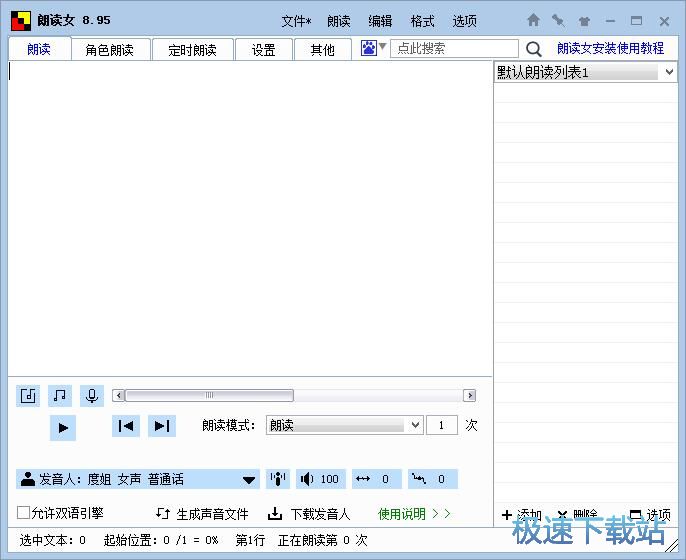Open the 朗读模式 combo box

pyautogui.click(x=344, y=425)
